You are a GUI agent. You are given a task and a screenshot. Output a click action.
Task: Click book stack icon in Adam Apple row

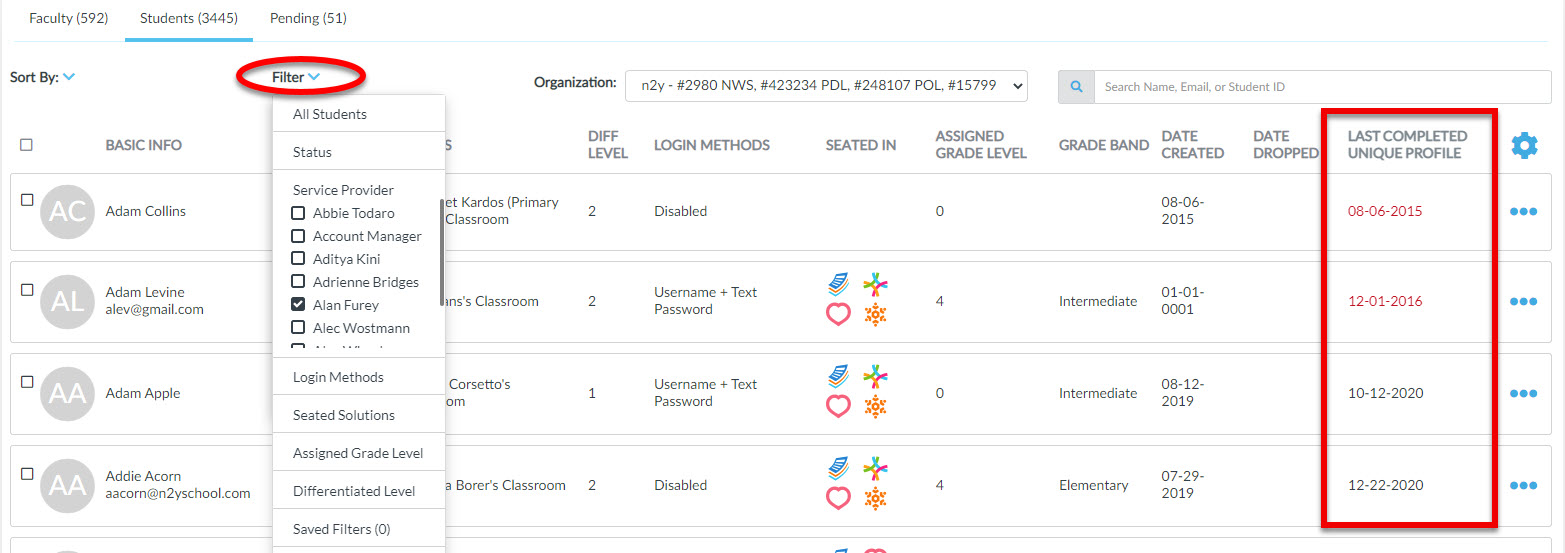(x=838, y=376)
